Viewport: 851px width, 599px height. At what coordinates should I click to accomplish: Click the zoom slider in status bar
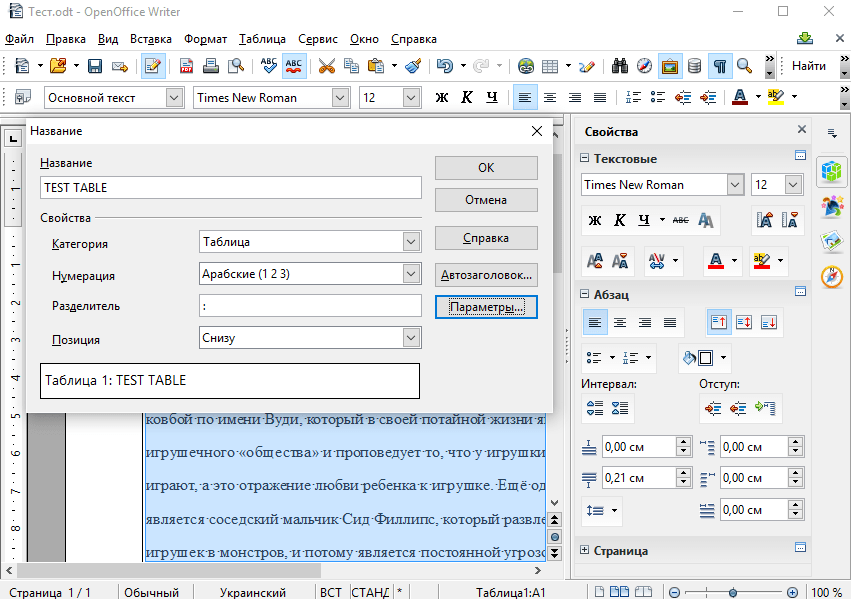pos(734,592)
